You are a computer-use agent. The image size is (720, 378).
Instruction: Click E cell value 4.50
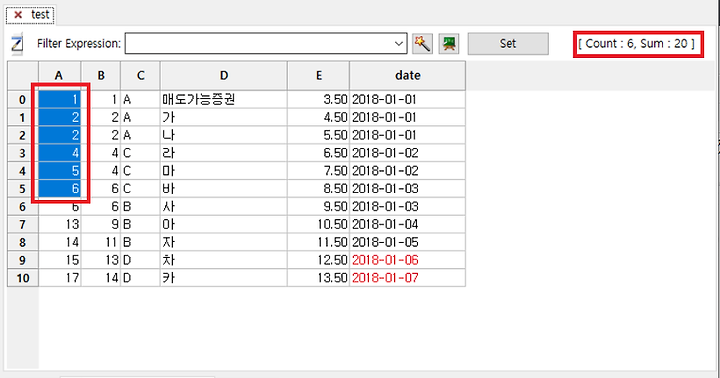point(319,118)
